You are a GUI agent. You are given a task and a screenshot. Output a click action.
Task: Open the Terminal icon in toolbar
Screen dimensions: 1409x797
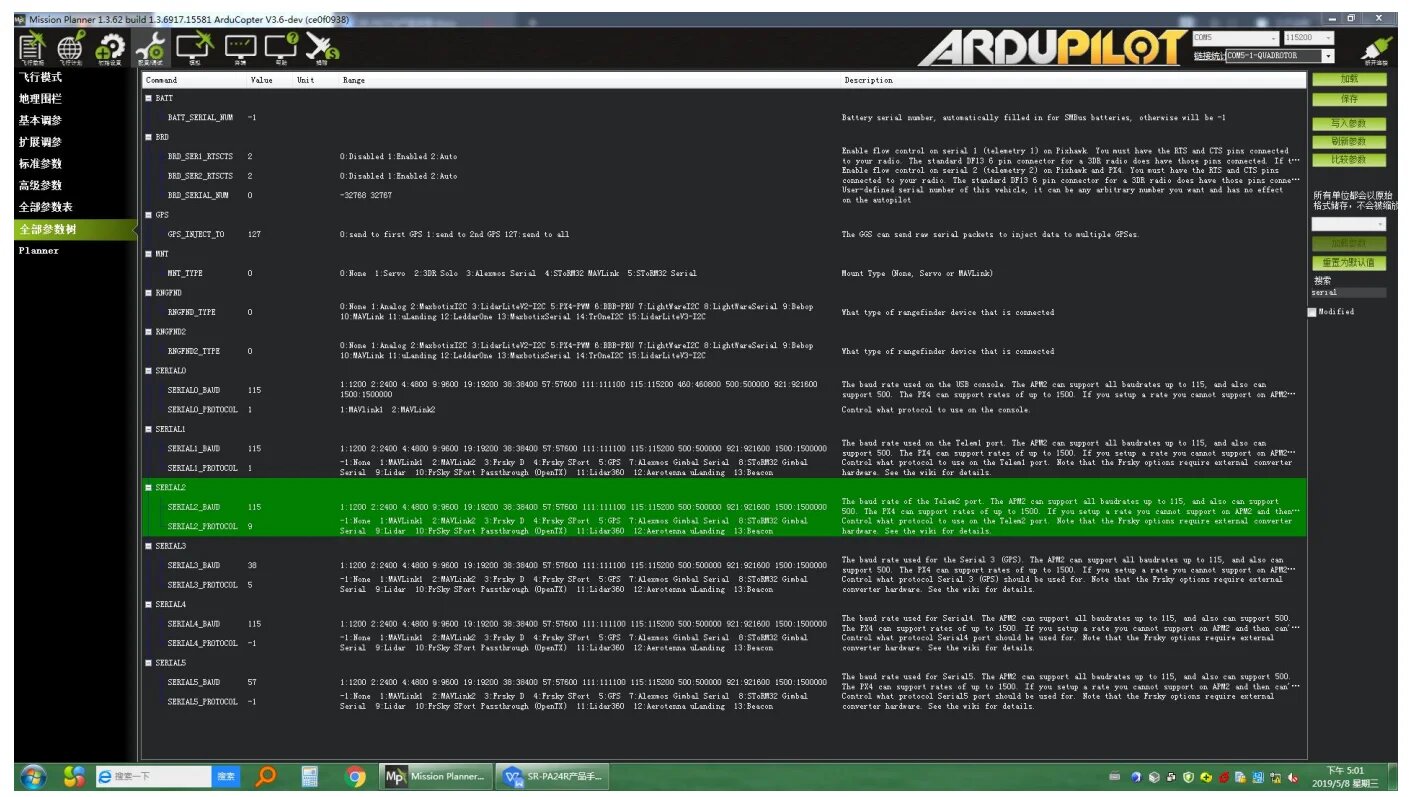point(240,46)
